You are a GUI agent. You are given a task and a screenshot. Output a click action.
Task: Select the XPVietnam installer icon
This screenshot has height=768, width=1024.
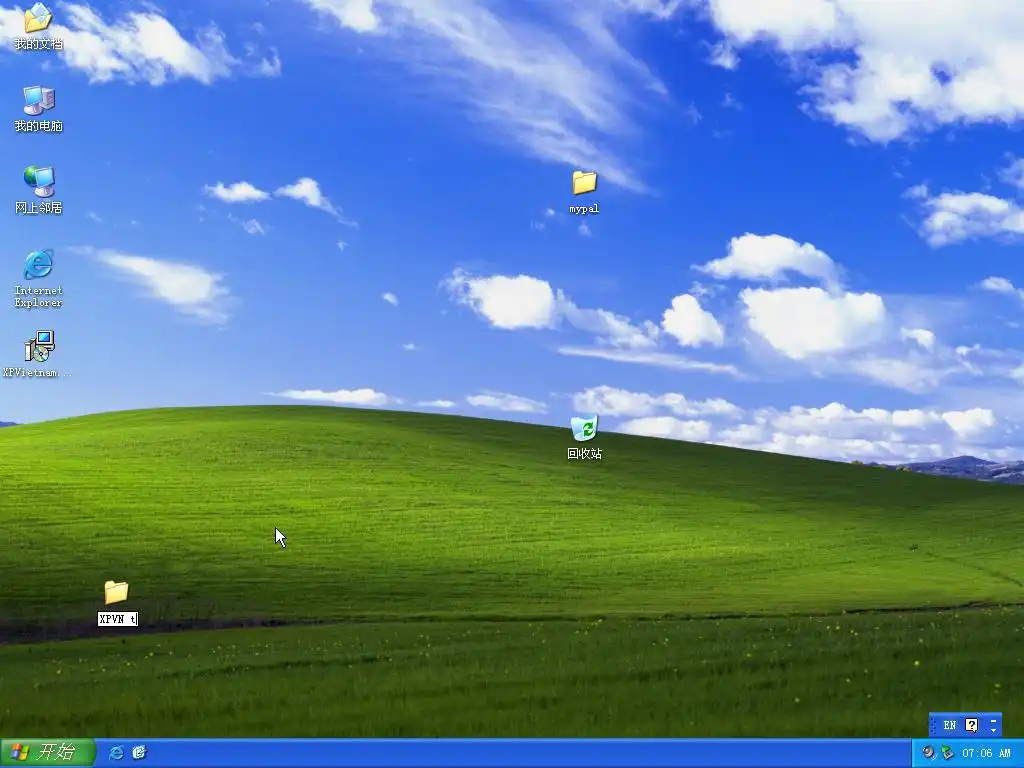pos(39,354)
